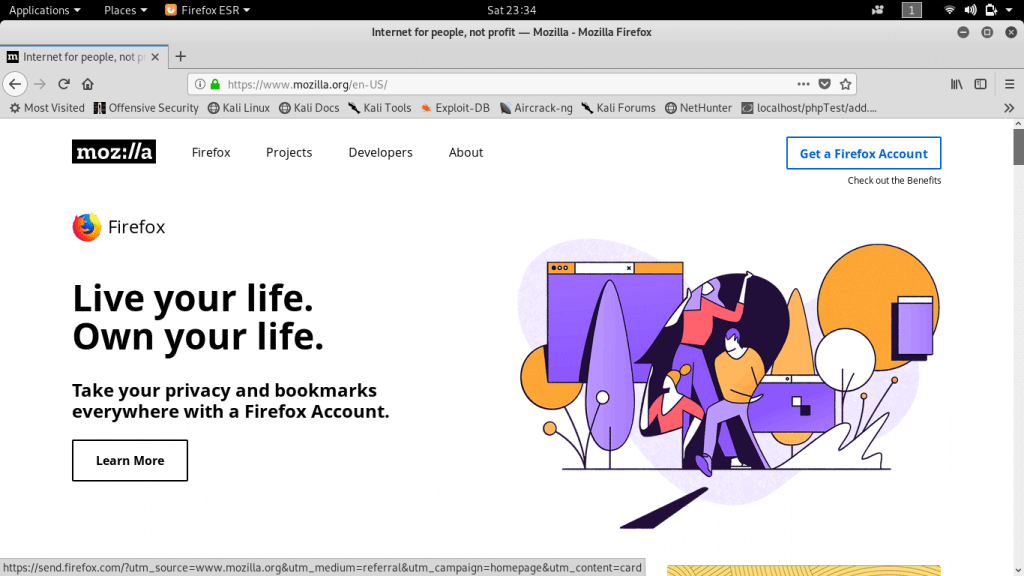Go back with the back arrow button

[15, 84]
